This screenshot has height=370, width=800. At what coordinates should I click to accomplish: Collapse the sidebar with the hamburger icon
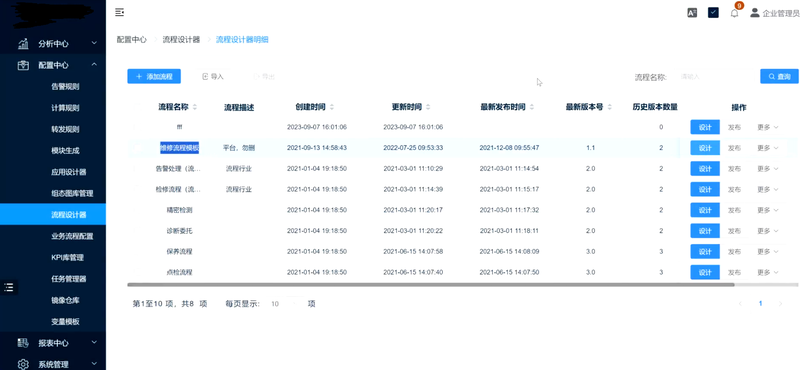[119, 12]
